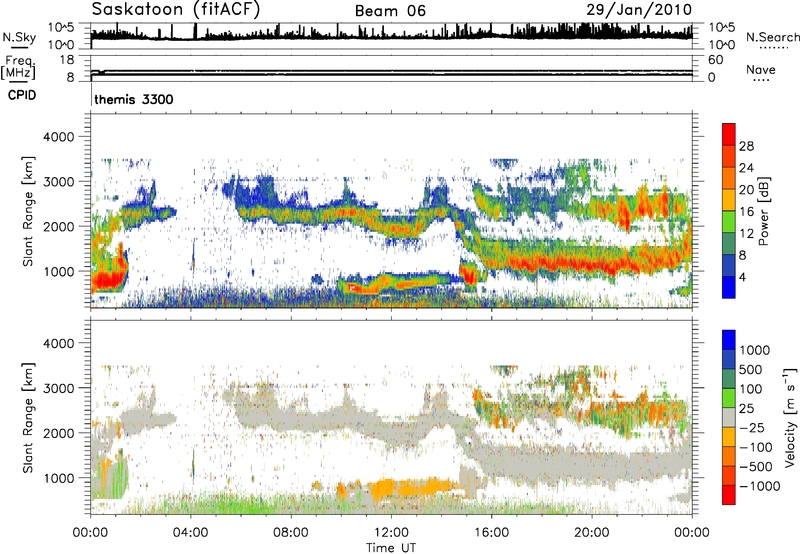Click the orange velocity patch near 12:00
This screenshot has width=800, height=554.
tap(412, 489)
